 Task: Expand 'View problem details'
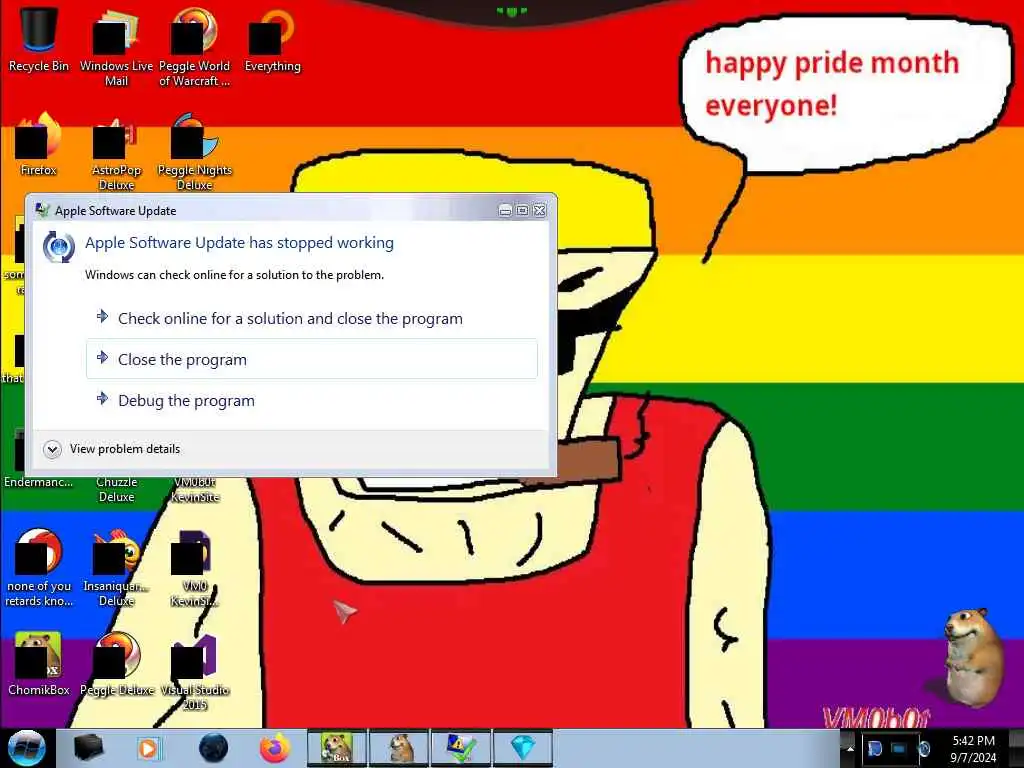(112, 449)
